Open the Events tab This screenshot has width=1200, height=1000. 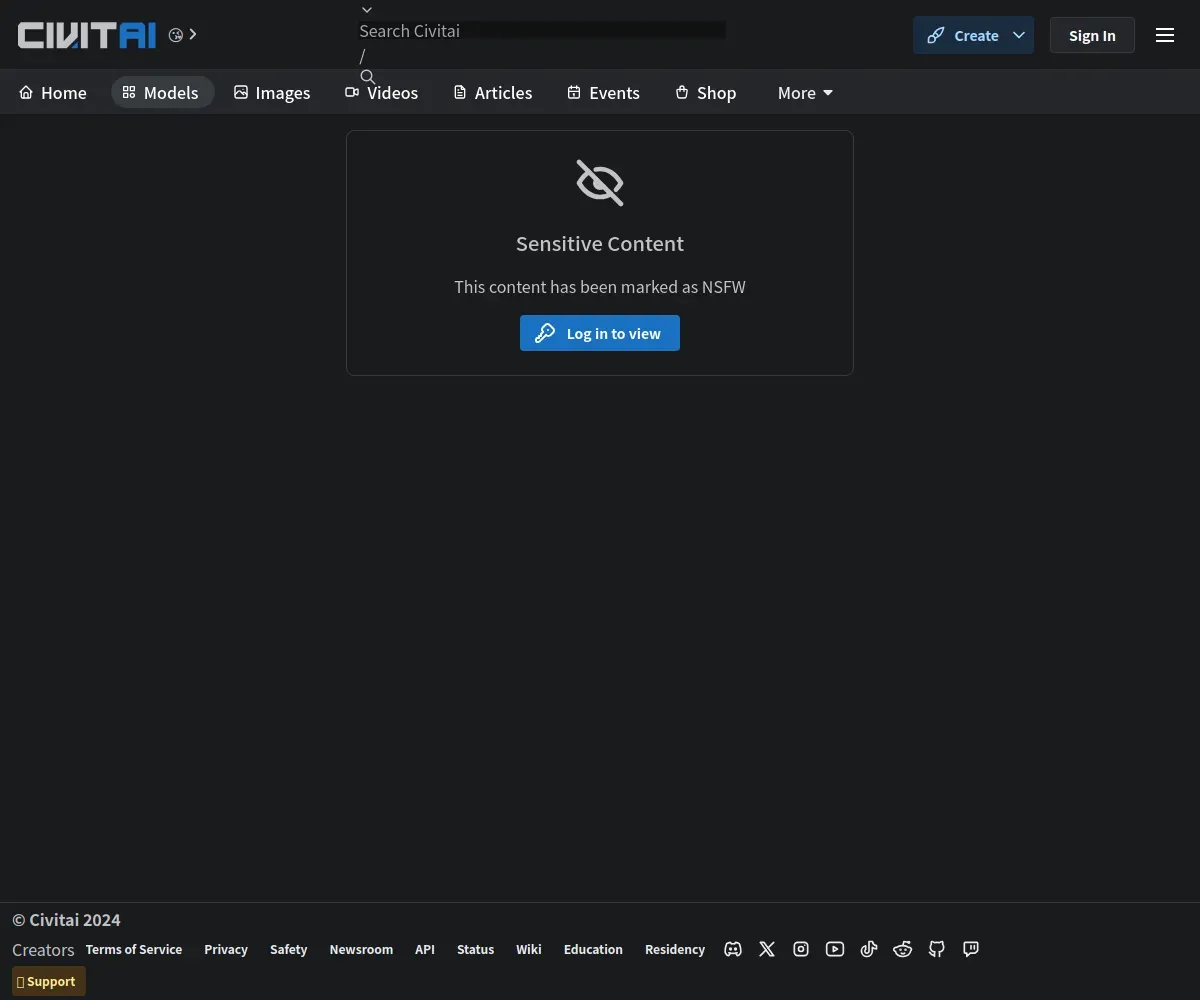pos(604,92)
